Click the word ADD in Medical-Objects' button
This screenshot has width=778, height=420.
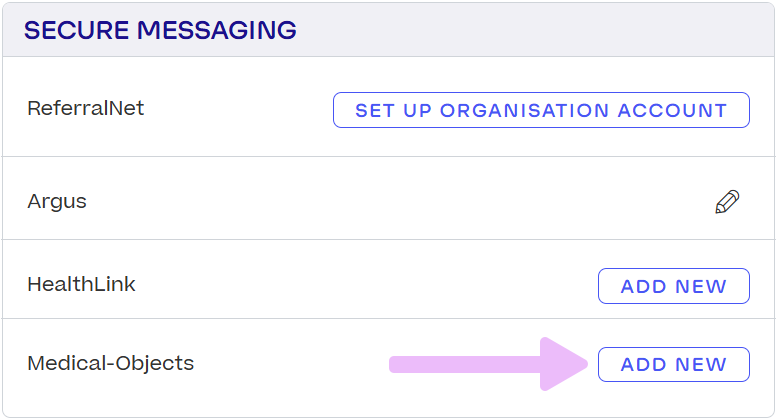pyautogui.click(x=644, y=365)
